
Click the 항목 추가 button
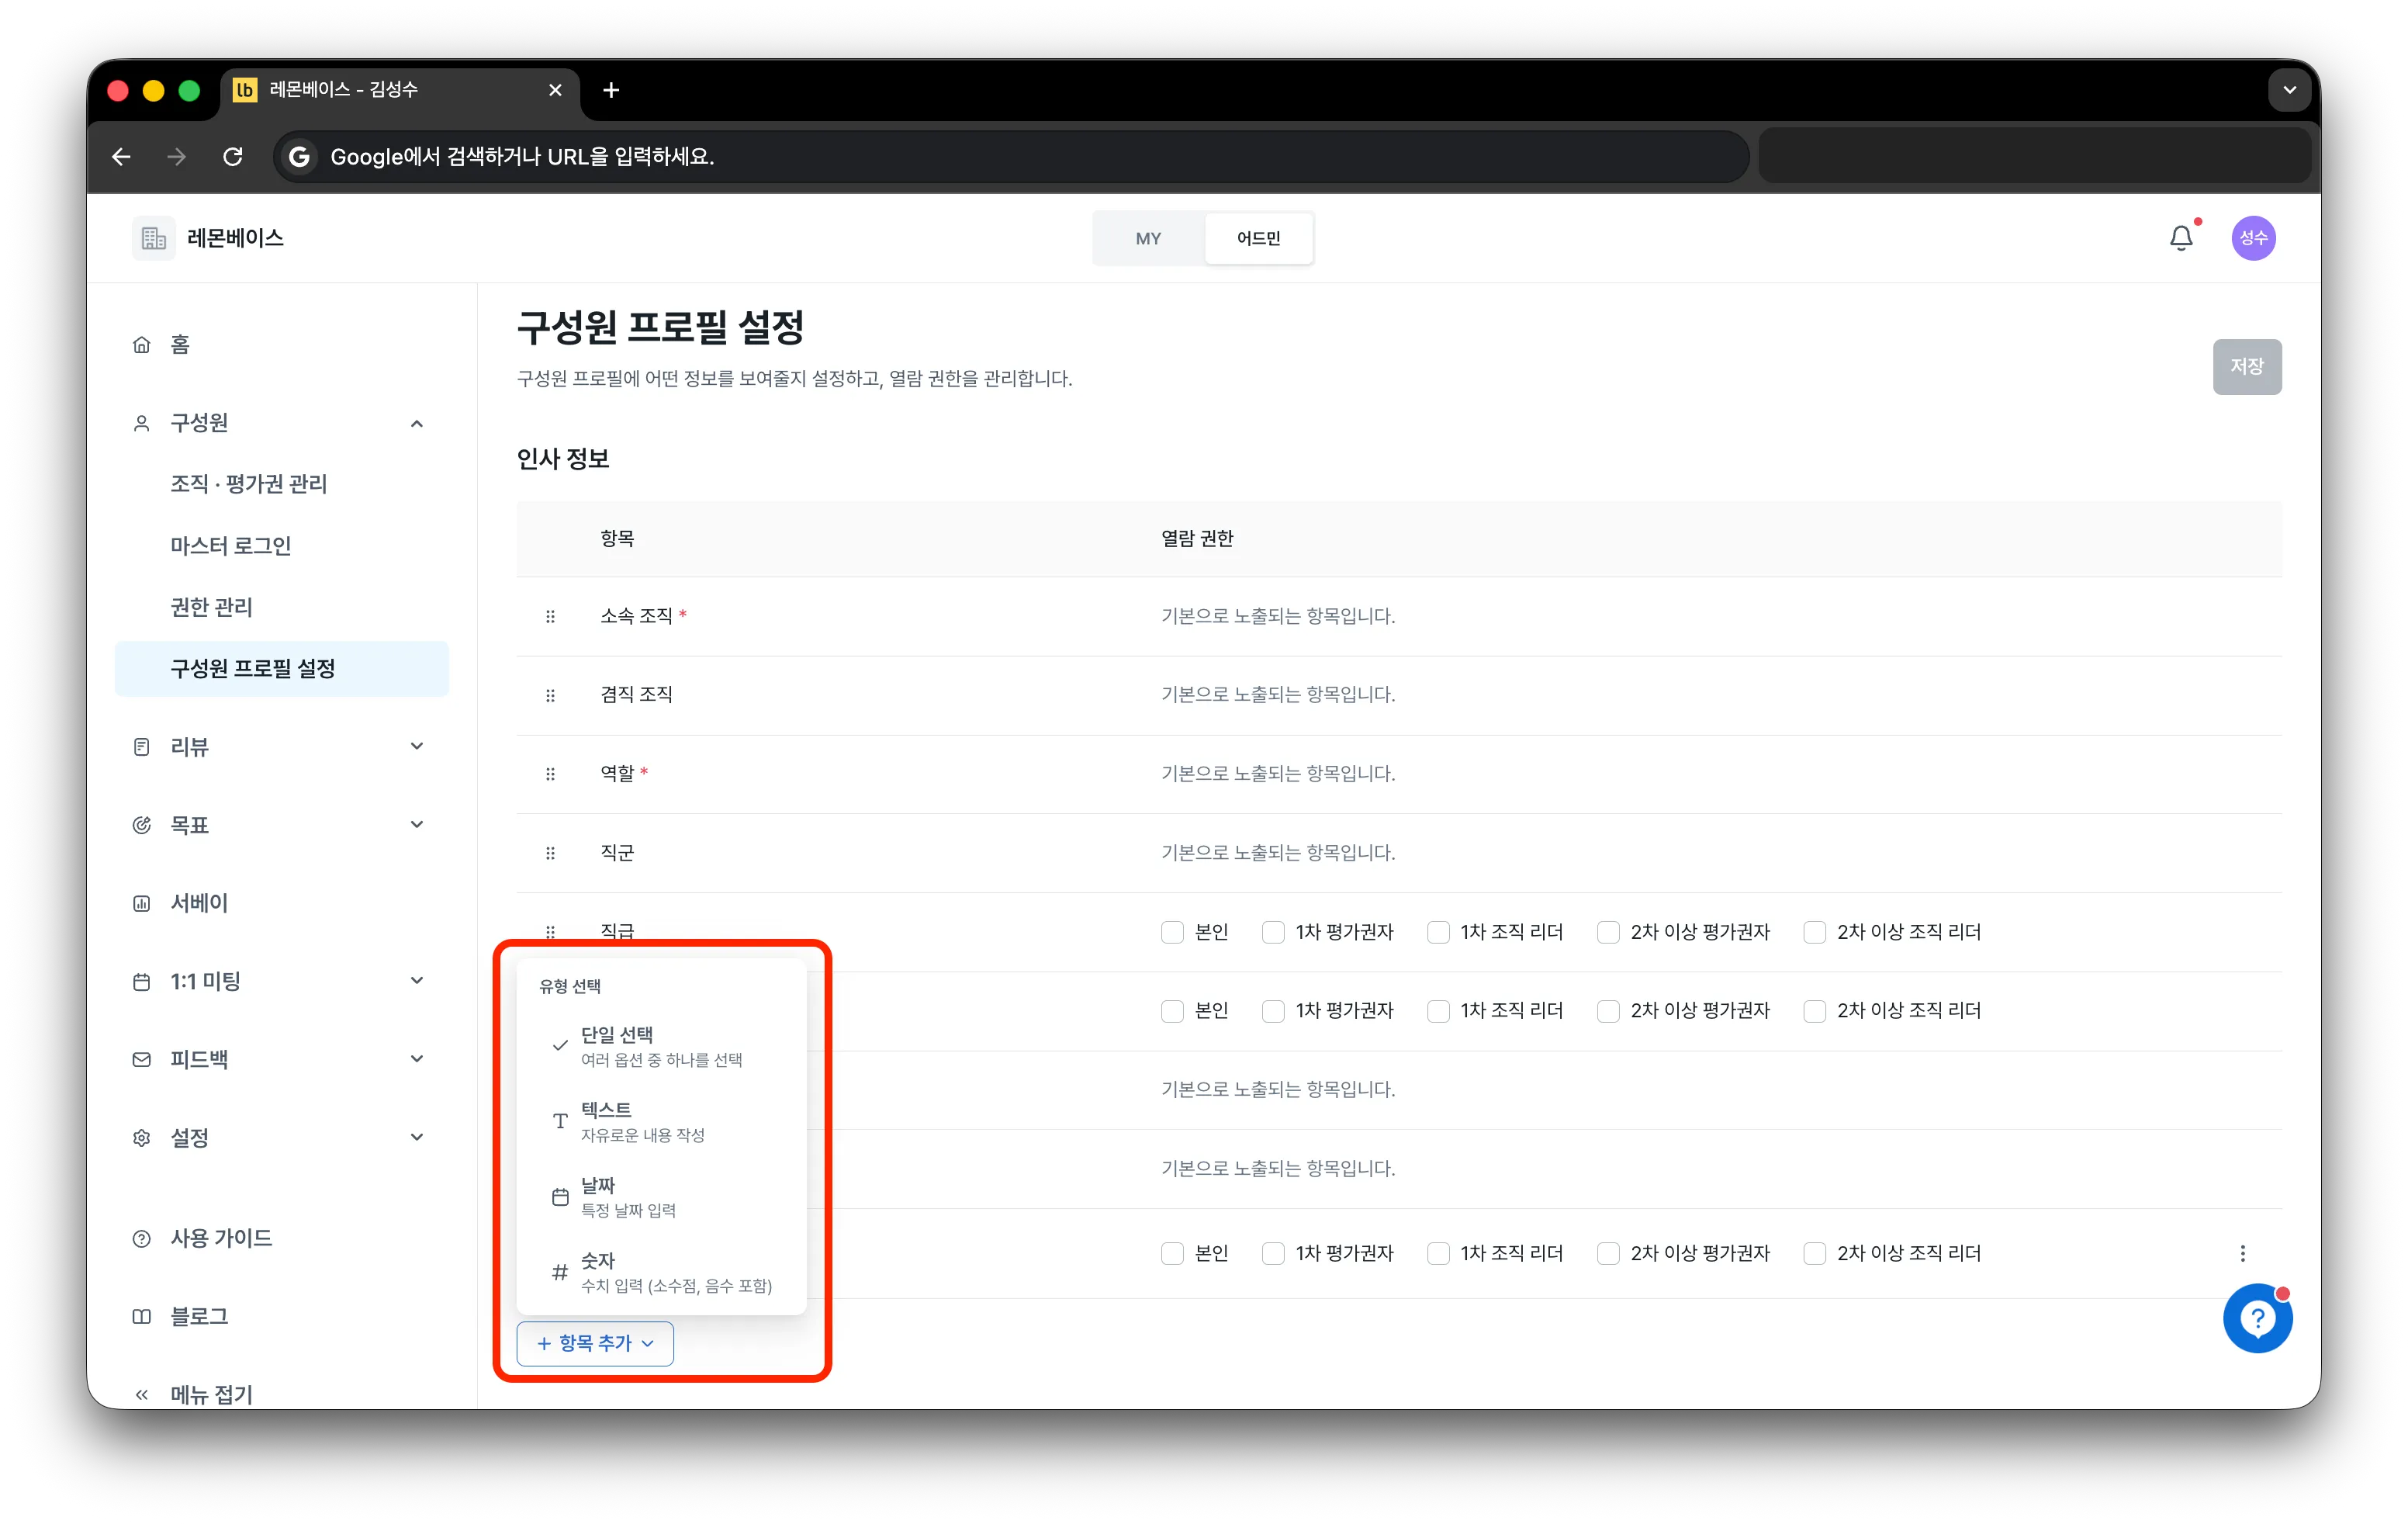click(x=595, y=1343)
